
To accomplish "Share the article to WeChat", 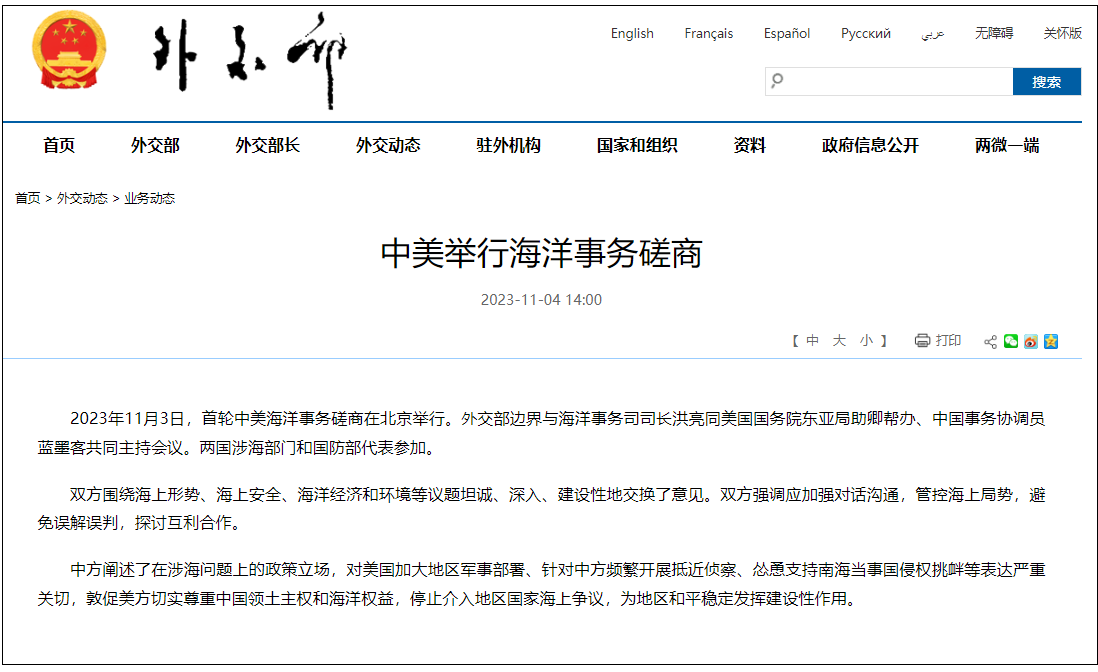I will click(1010, 342).
